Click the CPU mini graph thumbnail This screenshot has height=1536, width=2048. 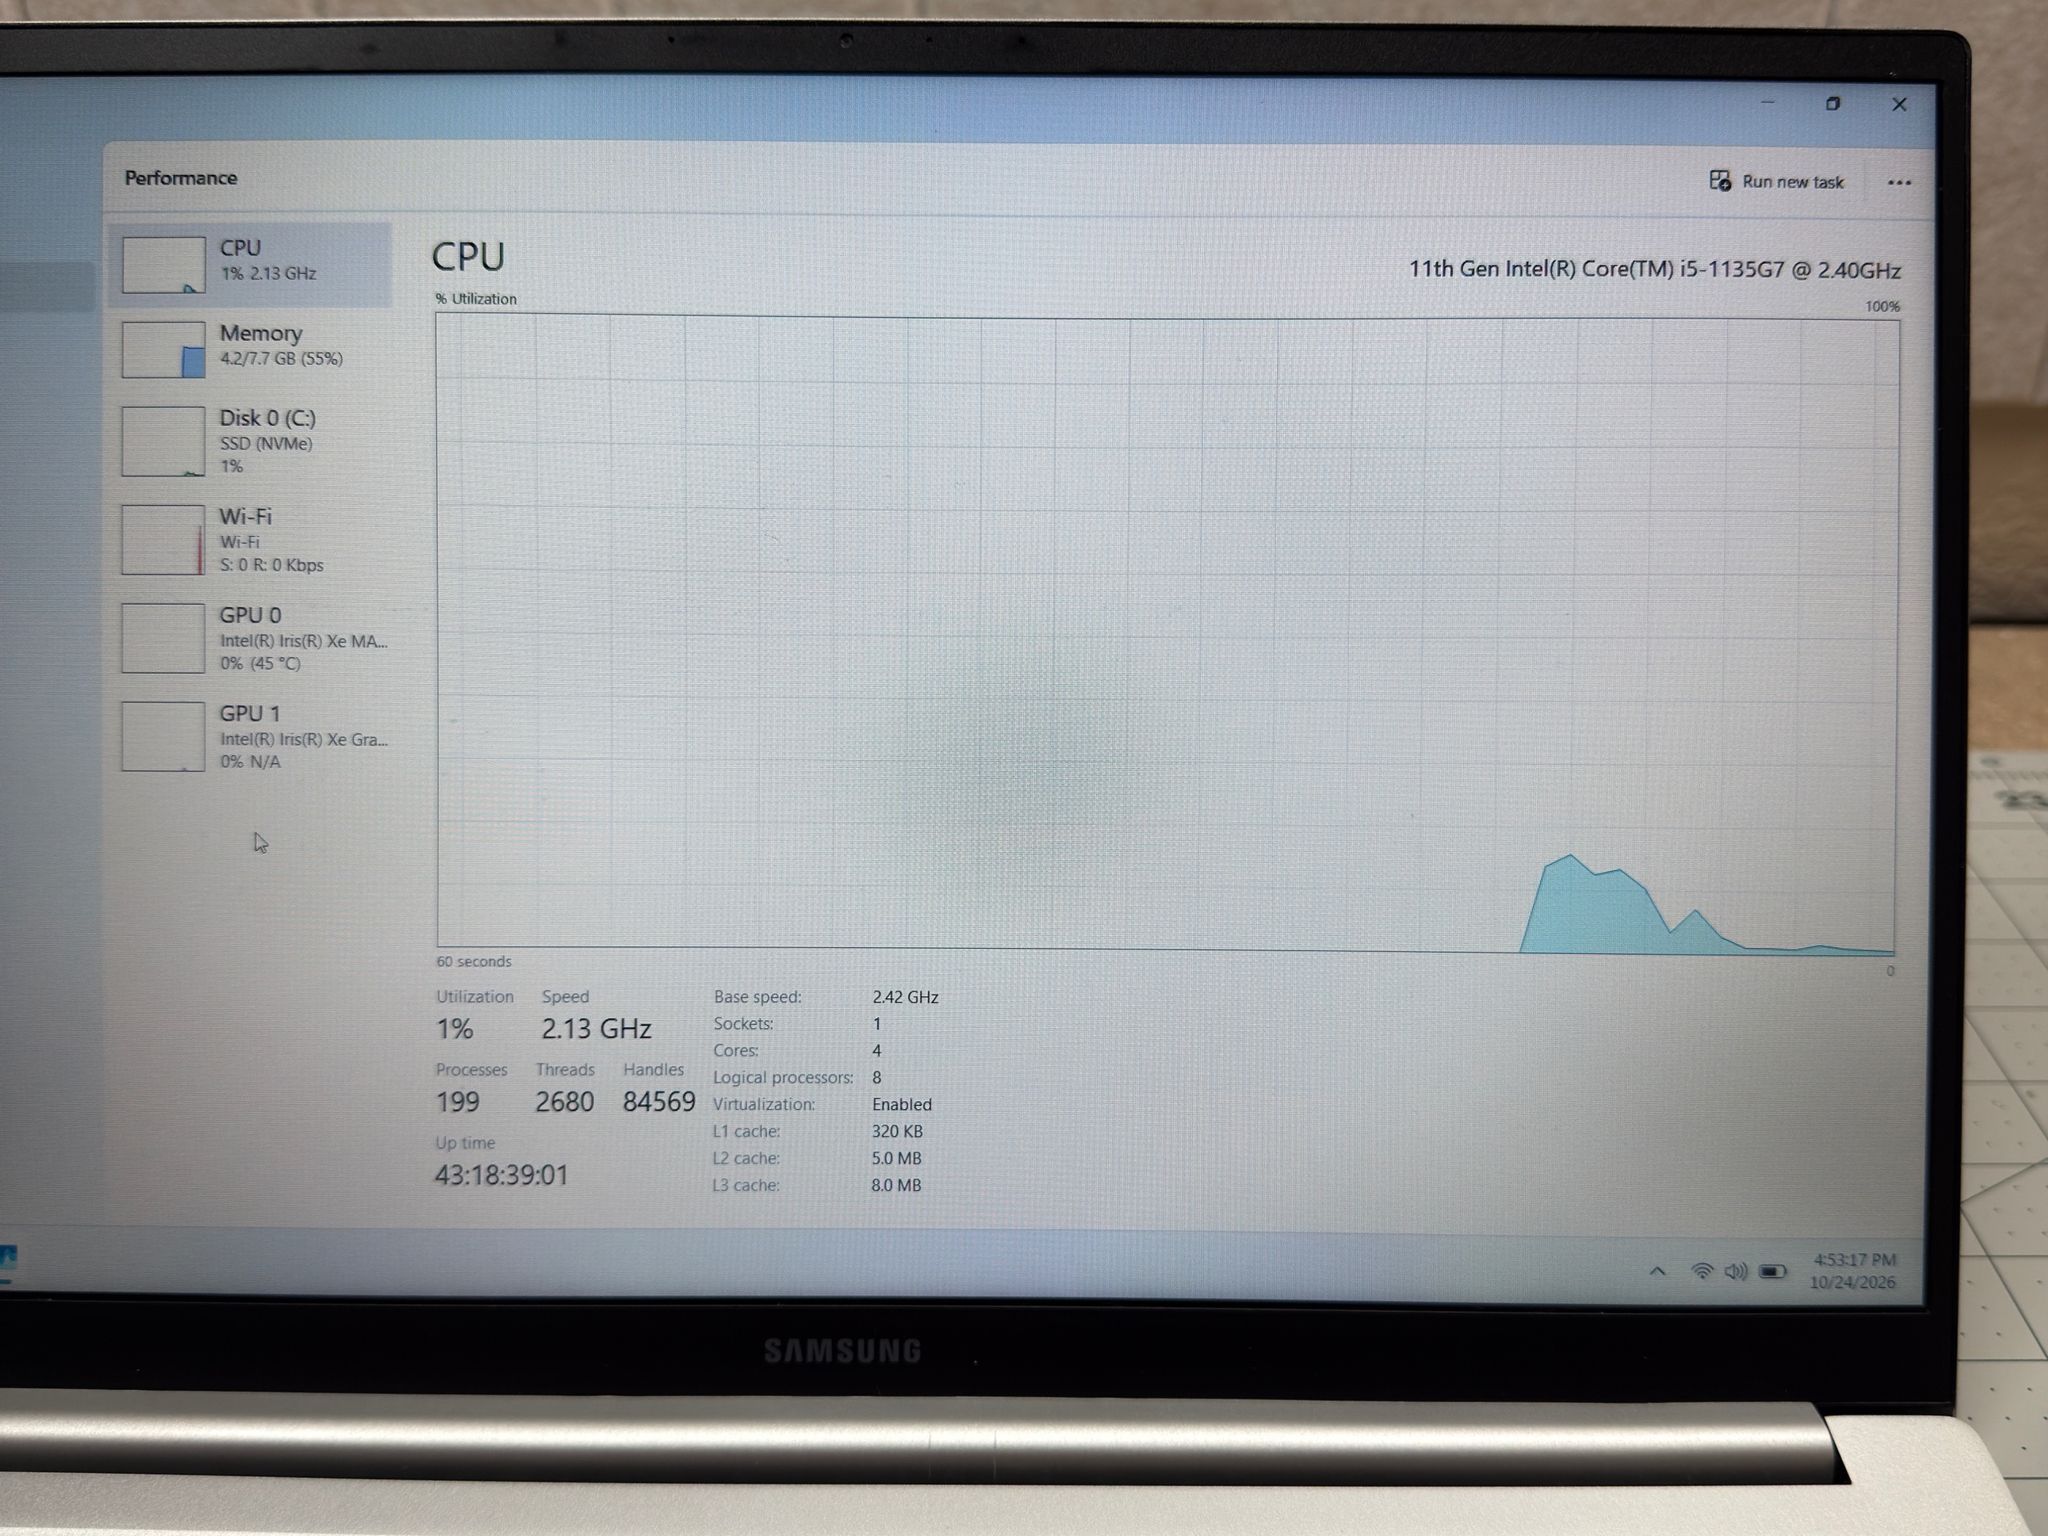pos(164,265)
